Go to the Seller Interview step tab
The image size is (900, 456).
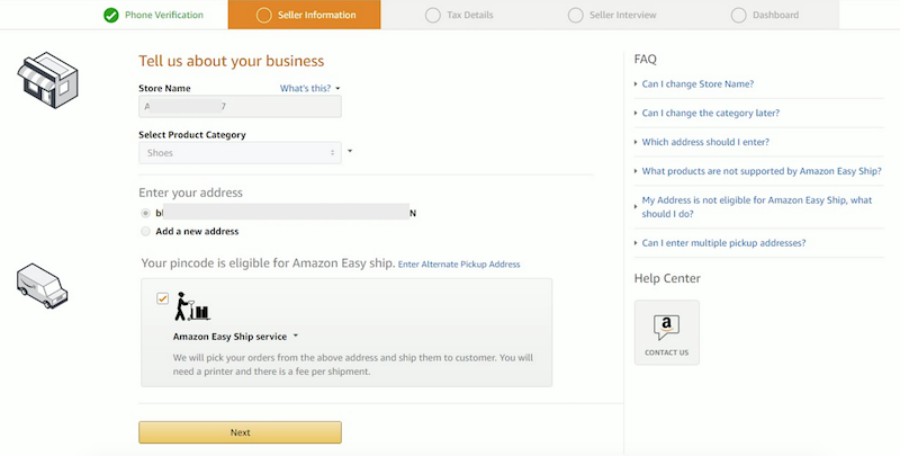coord(611,15)
